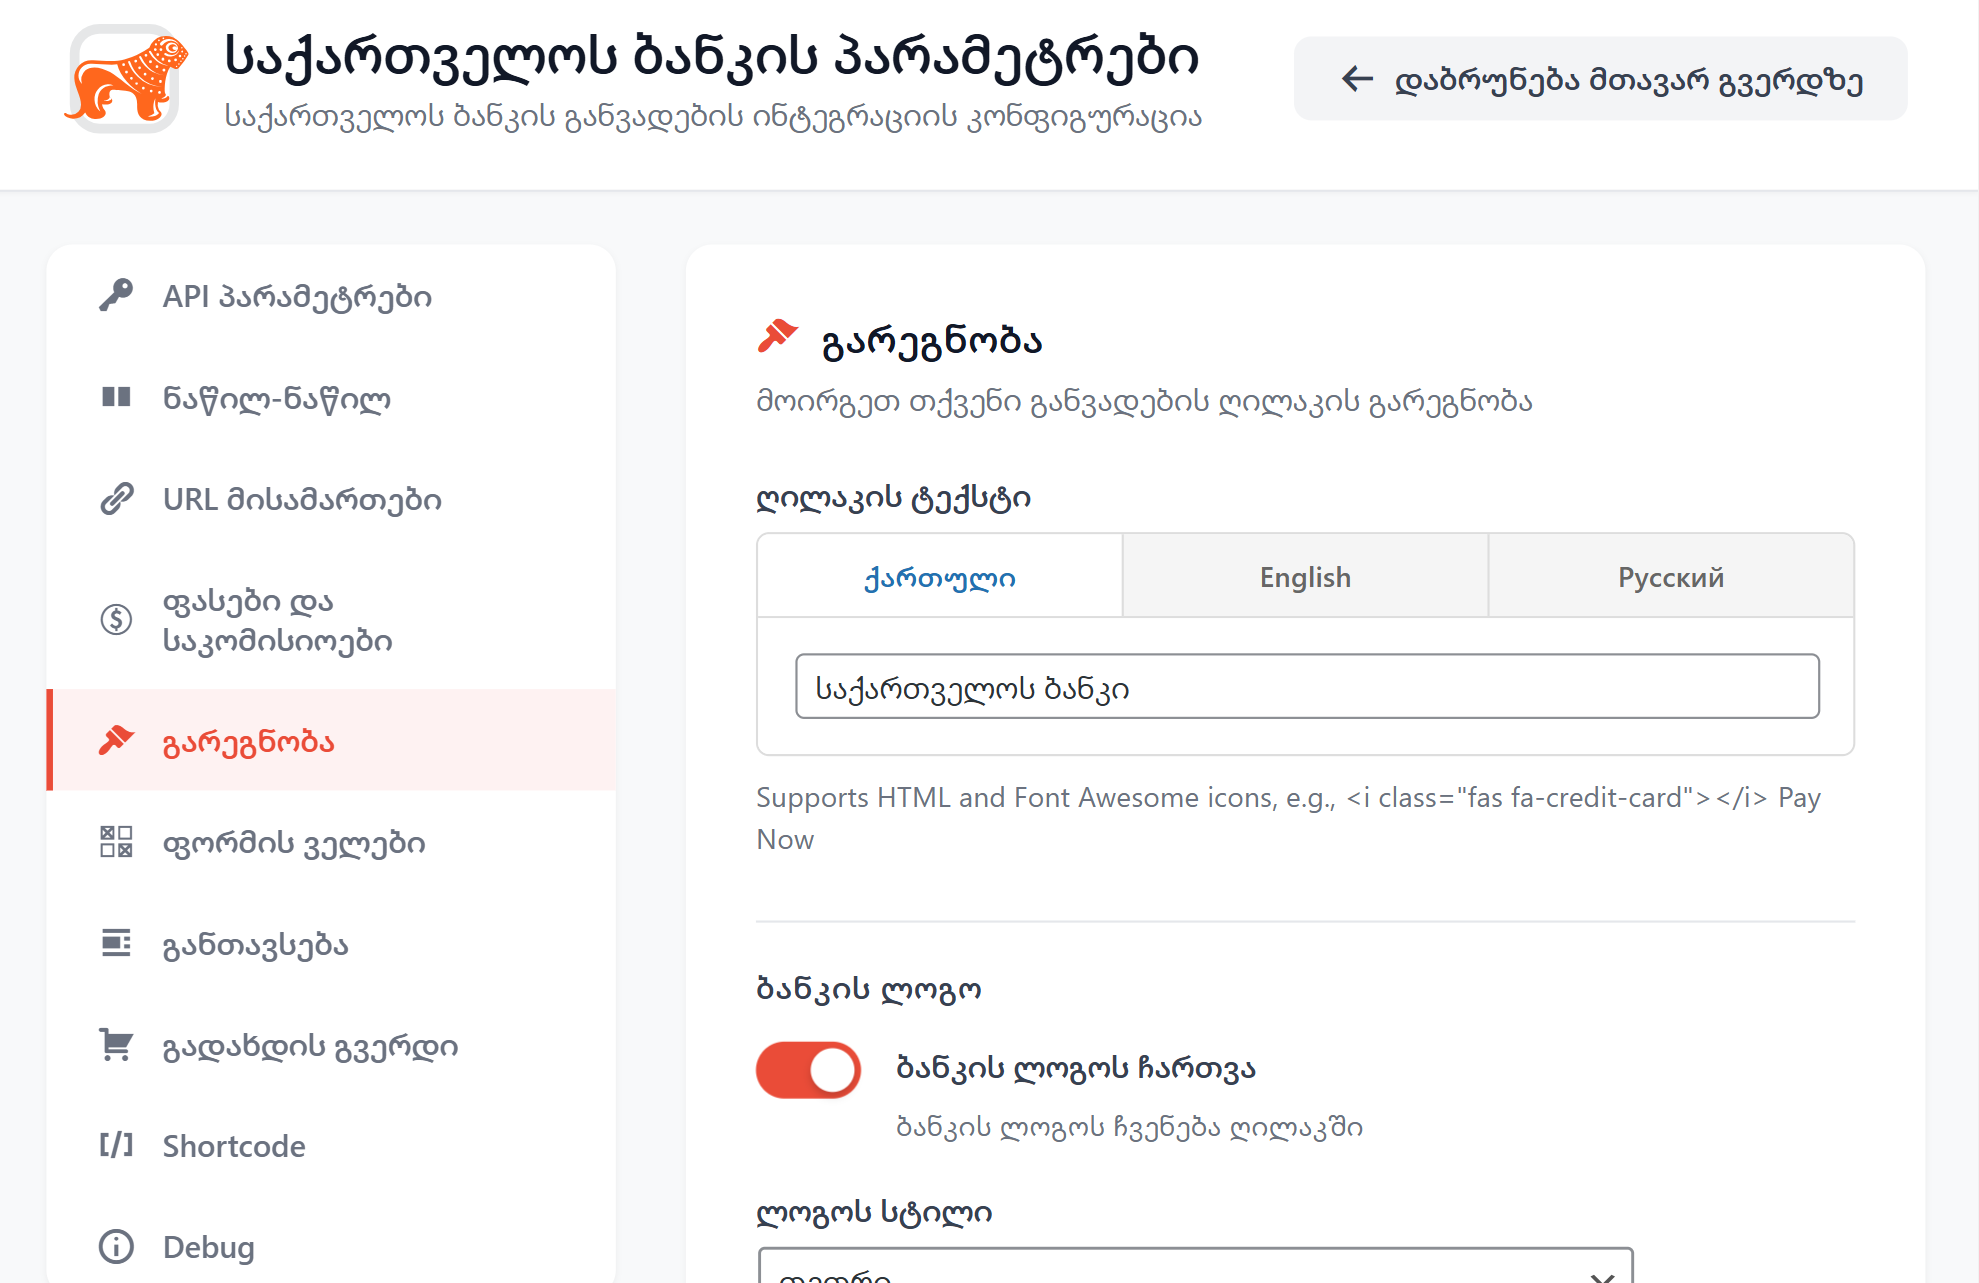Click the Bank of Georgia lion logo
This screenshot has width=1979, height=1283.
[126, 80]
